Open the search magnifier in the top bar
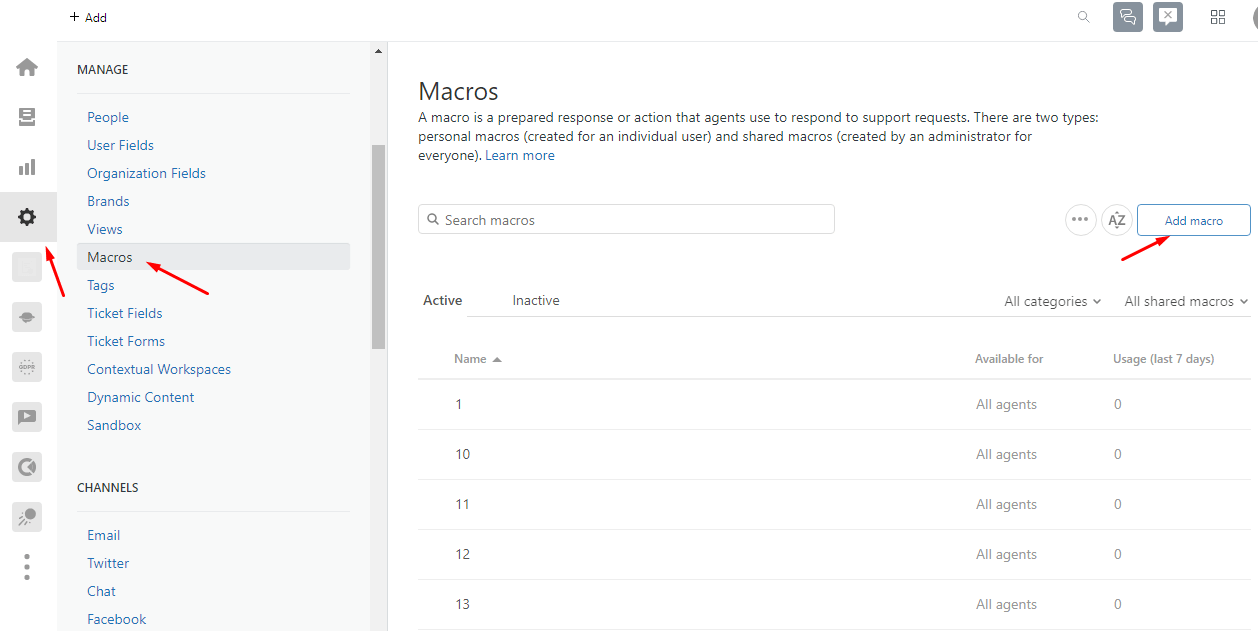The height and width of the screenshot is (631, 1258). [1083, 17]
